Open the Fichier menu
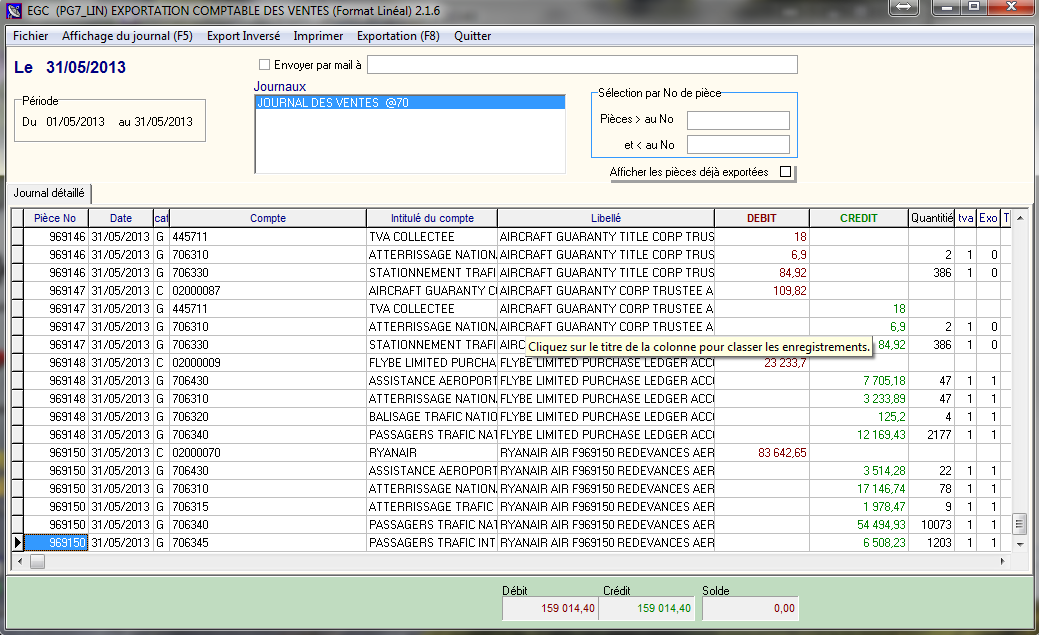Viewport: 1039px width, 635px height. (x=30, y=36)
